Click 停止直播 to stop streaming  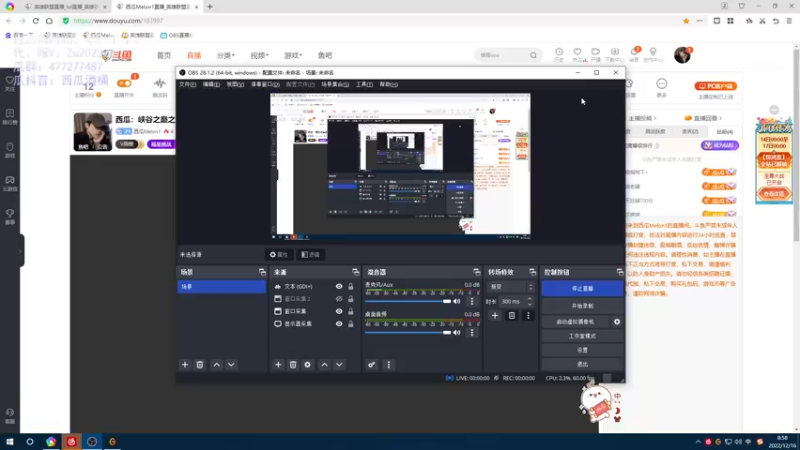582,289
